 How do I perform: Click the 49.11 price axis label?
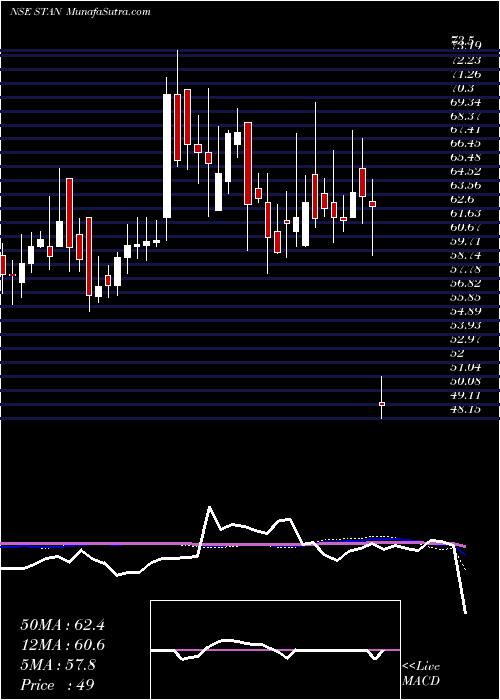466,395
